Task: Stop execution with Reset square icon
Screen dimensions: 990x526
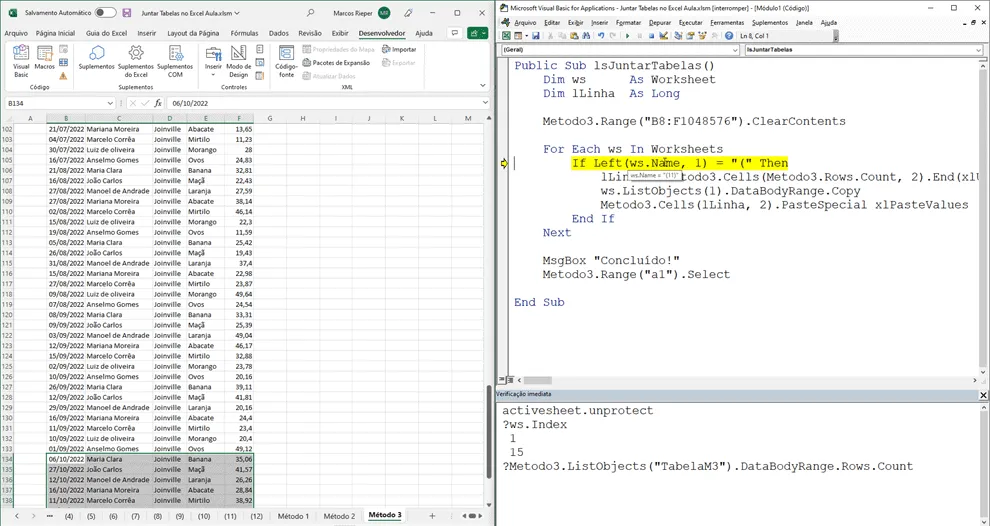Action: pos(650,36)
